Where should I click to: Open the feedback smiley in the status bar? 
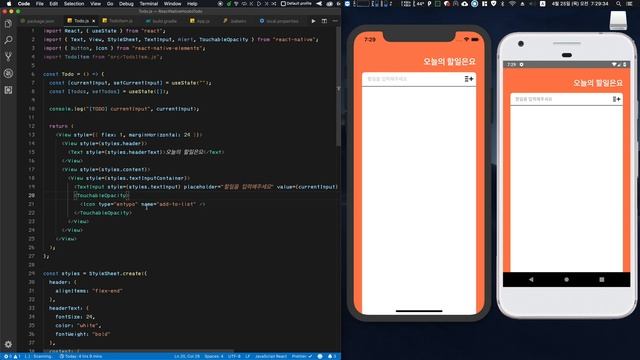320,356
